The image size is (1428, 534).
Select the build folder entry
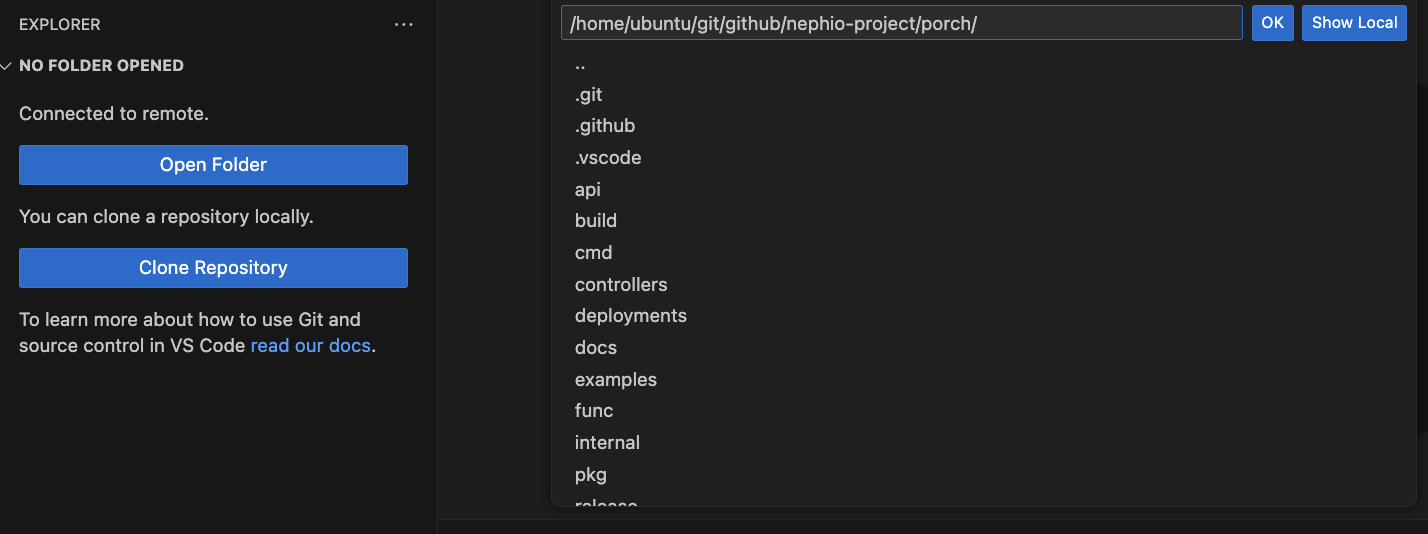(x=596, y=221)
